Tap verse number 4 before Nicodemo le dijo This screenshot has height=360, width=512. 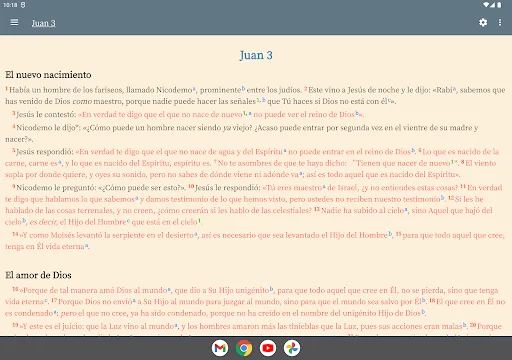14,127
